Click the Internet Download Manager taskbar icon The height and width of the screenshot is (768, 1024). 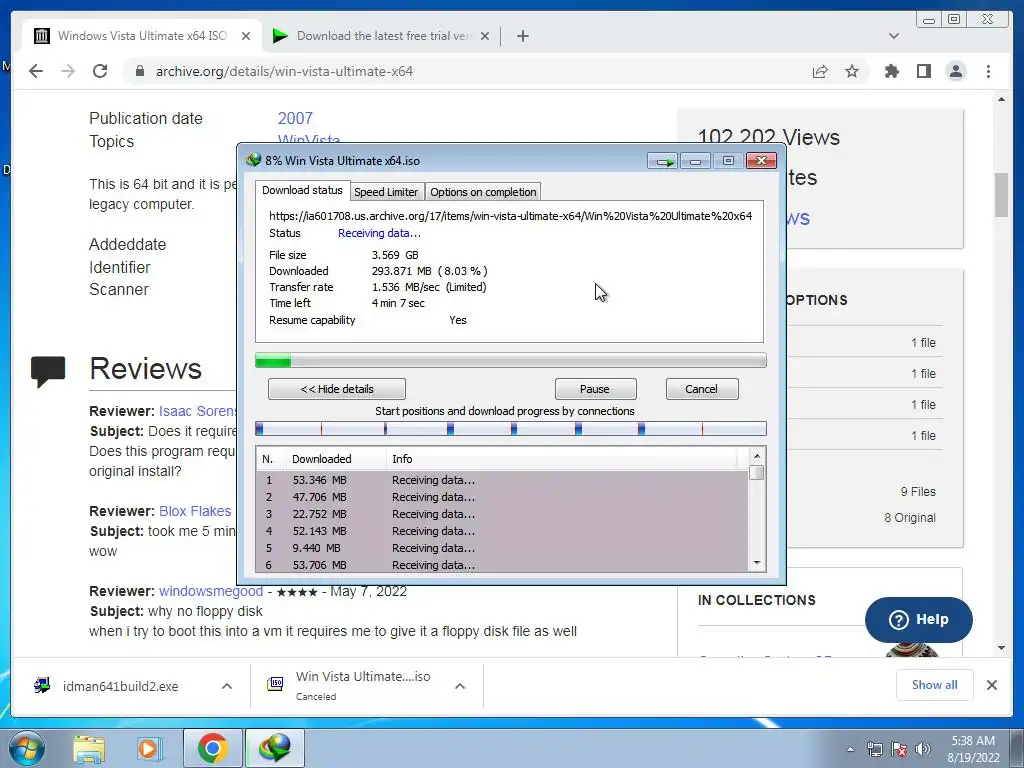274,748
